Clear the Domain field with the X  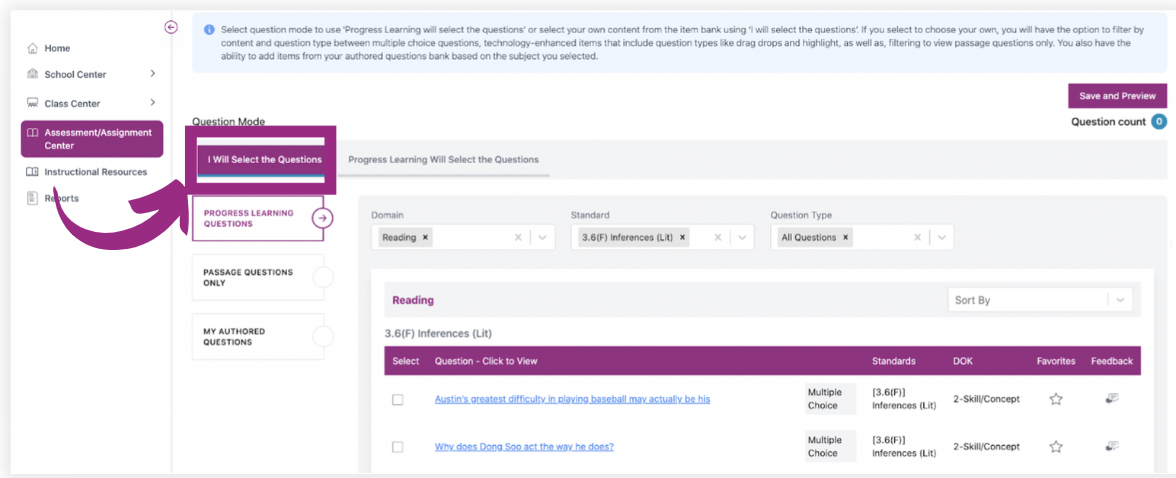pyautogui.click(x=518, y=237)
